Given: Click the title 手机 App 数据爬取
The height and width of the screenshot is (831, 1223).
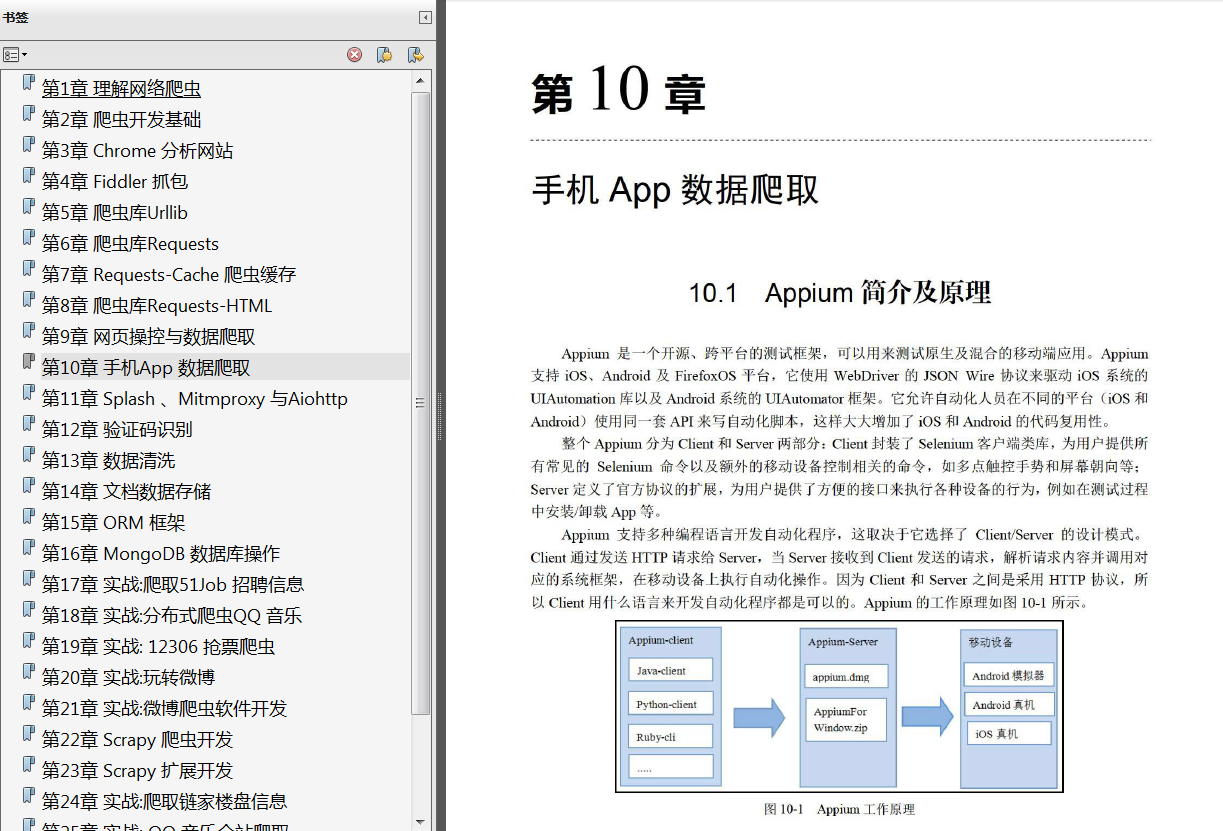Looking at the screenshot, I should click(675, 190).
